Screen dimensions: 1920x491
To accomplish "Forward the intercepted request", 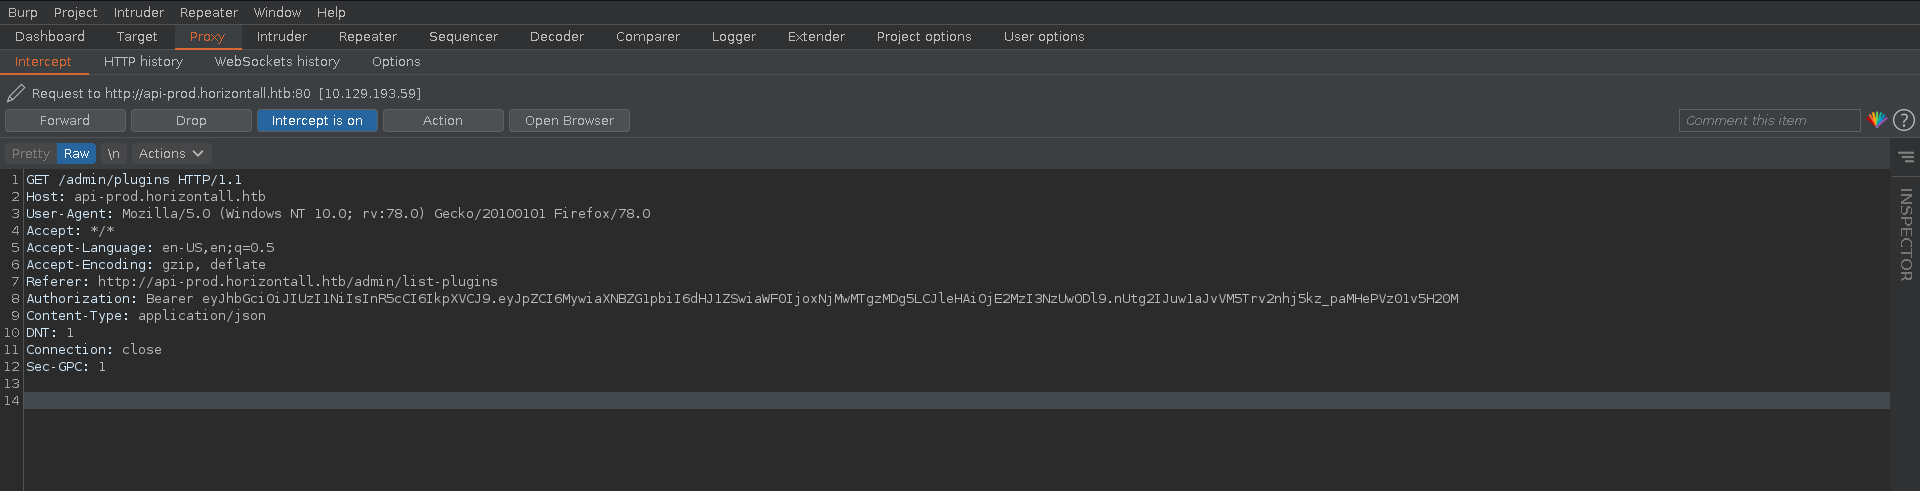I will tap(65, 120).
